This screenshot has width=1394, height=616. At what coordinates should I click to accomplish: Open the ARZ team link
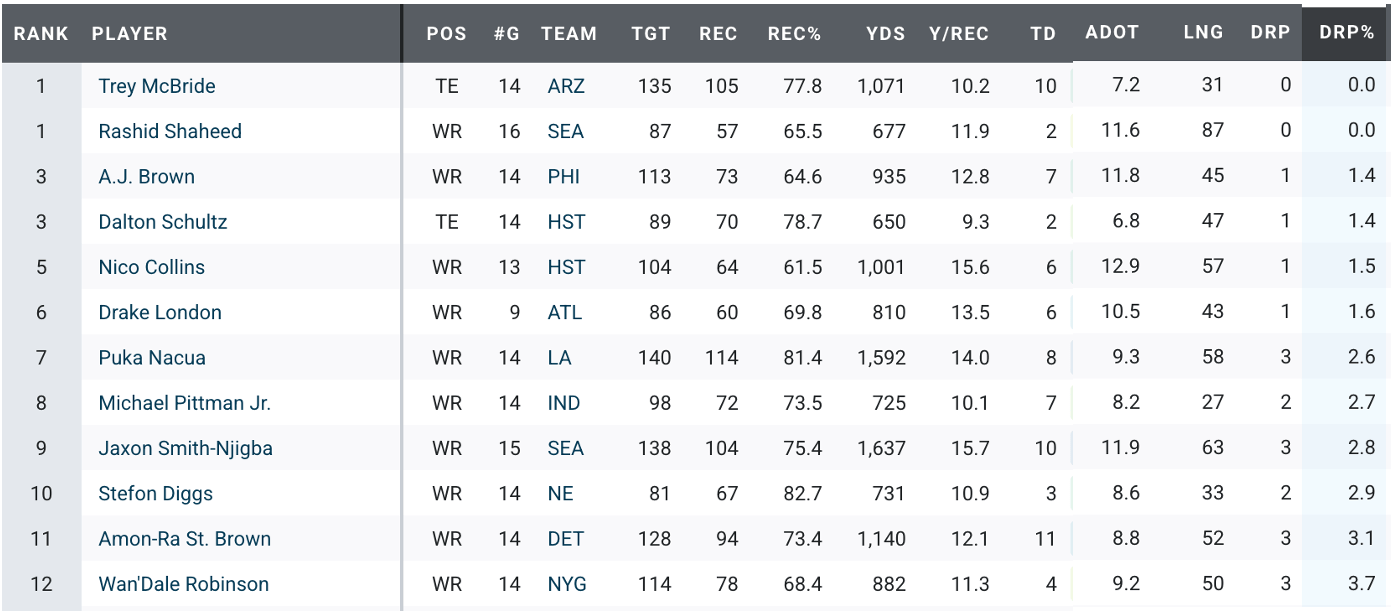point(566,86)
